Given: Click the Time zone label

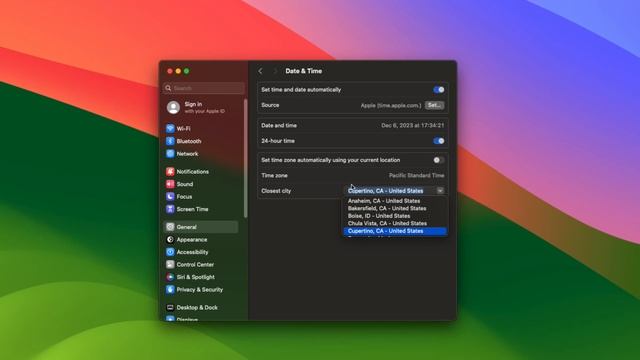Looking at the screenshot, I should click(274, 176).
